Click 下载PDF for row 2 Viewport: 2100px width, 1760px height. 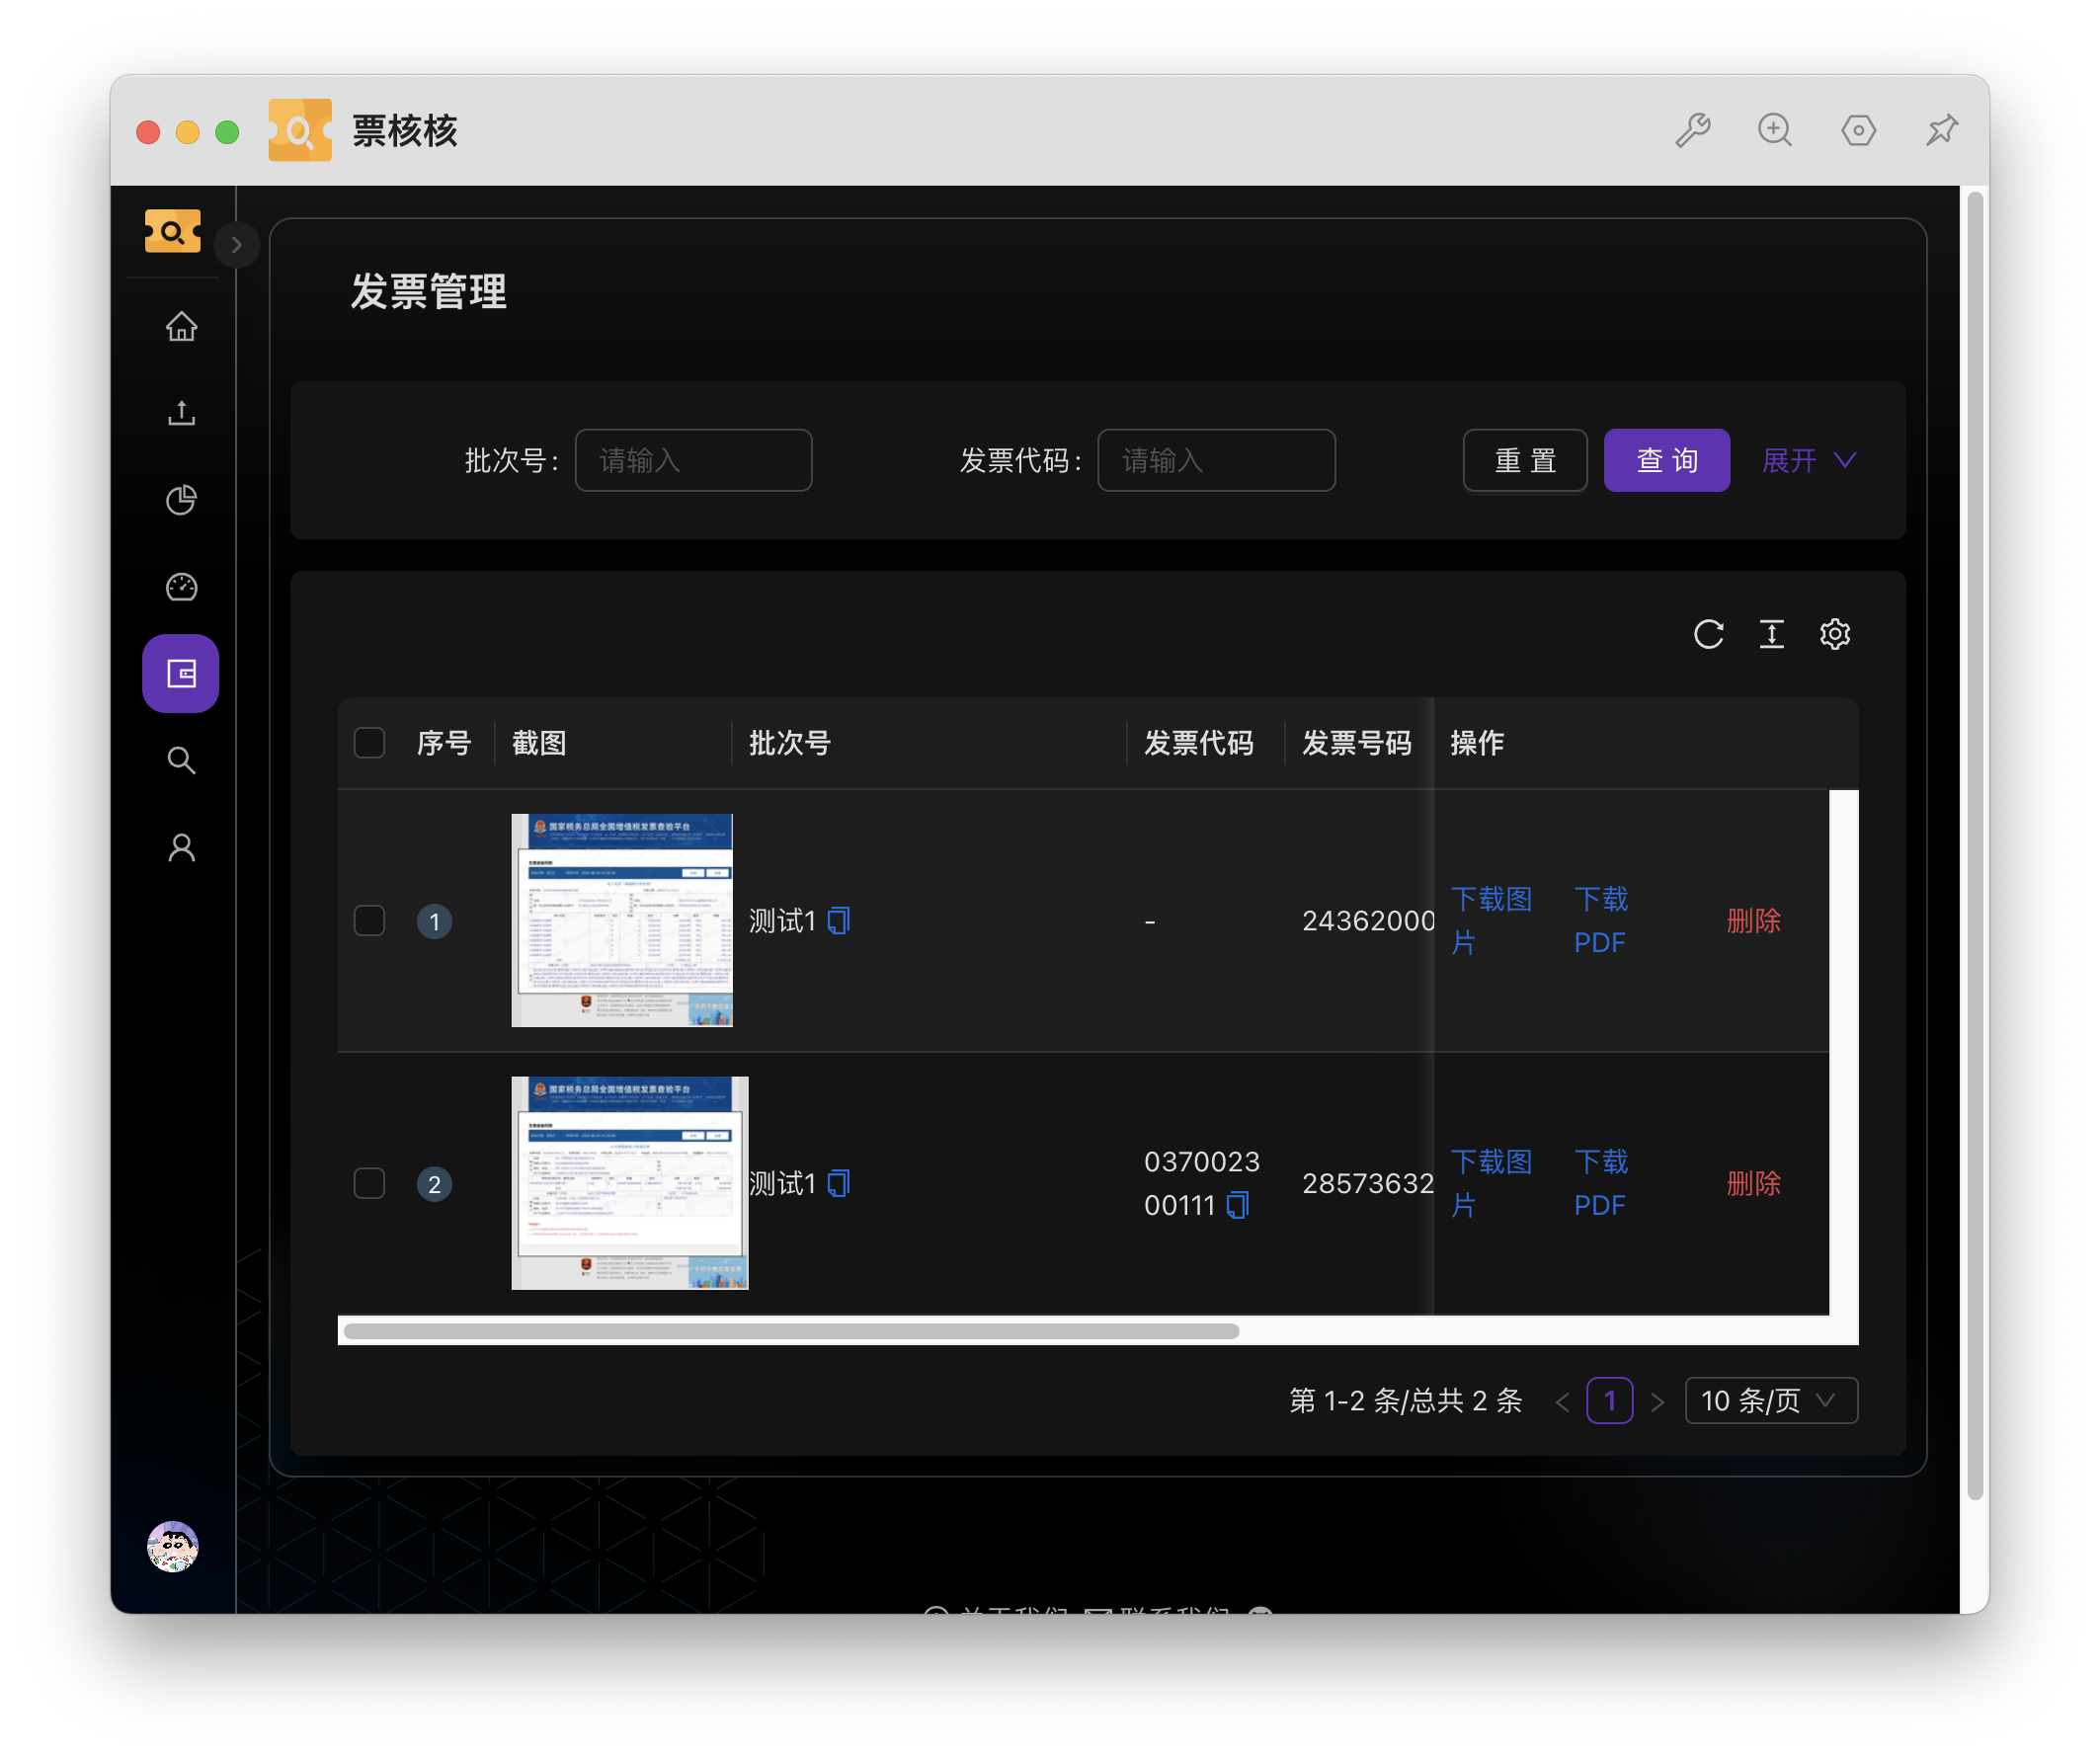point(1601,1183)
